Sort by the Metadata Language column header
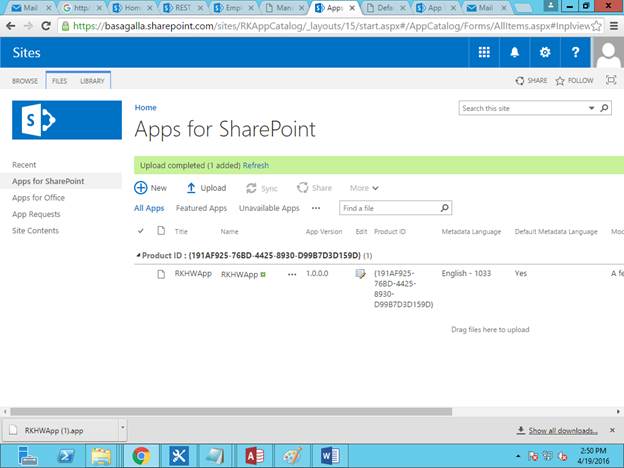Viewport: 624px width, 468px height. (471, 231)
